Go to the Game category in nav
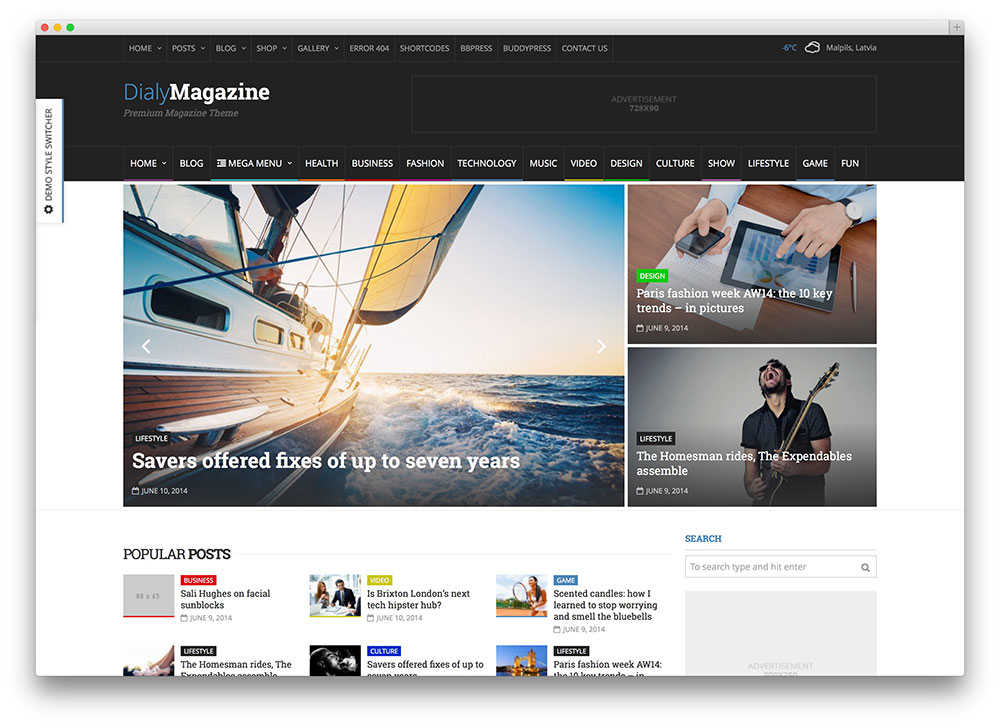1000x727 pixels. point(815,163)
